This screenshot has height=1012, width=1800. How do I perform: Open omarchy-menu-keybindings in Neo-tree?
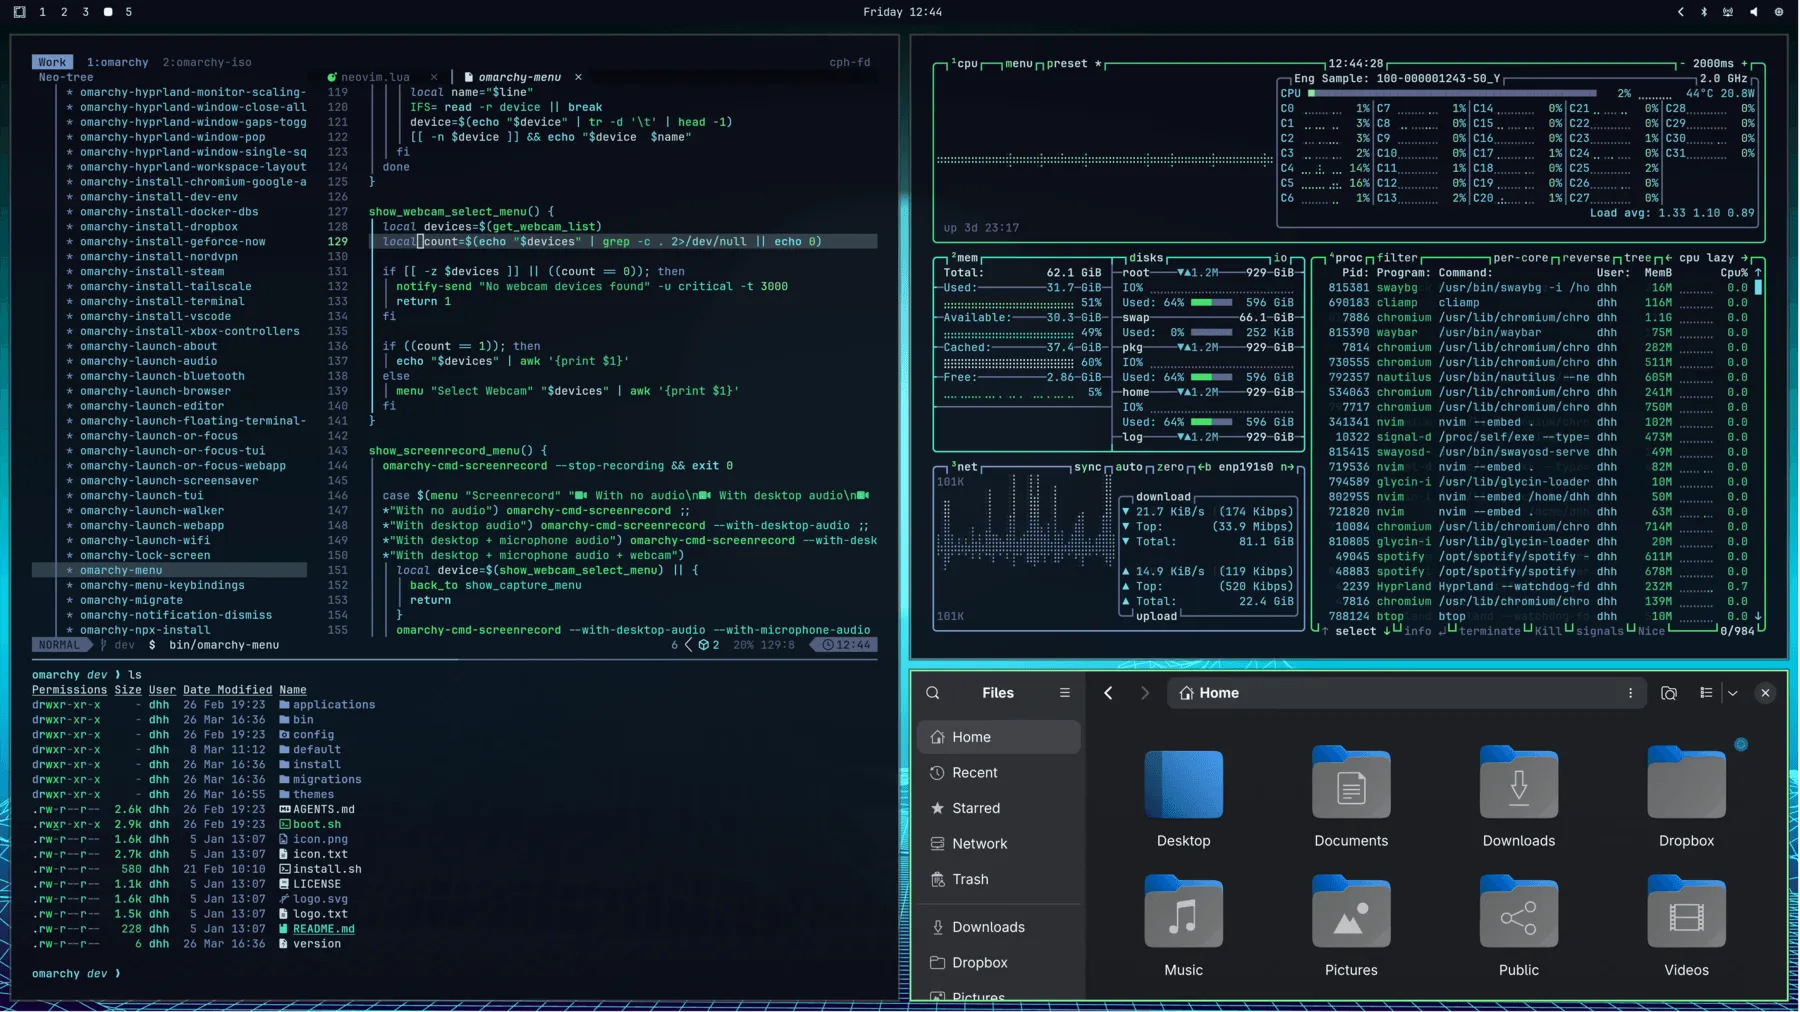162,585
